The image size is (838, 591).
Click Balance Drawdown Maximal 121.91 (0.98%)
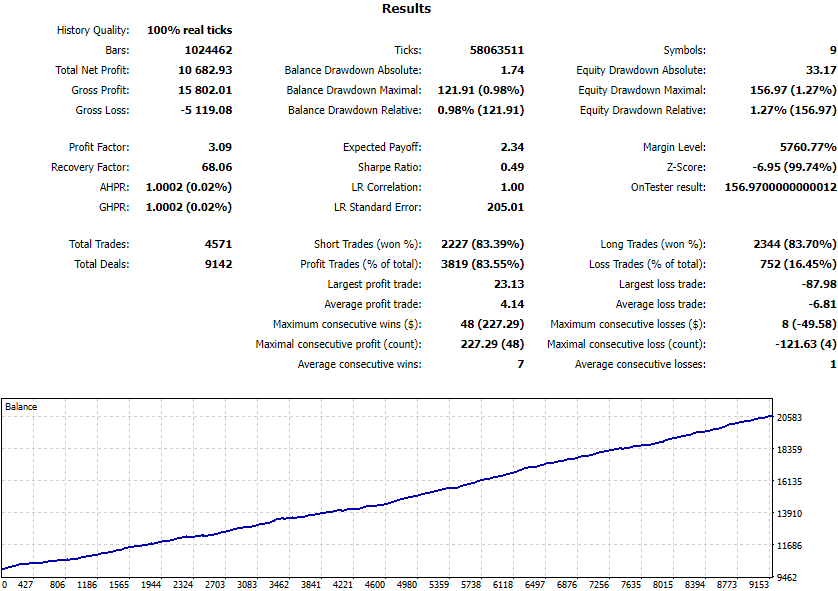481,90
